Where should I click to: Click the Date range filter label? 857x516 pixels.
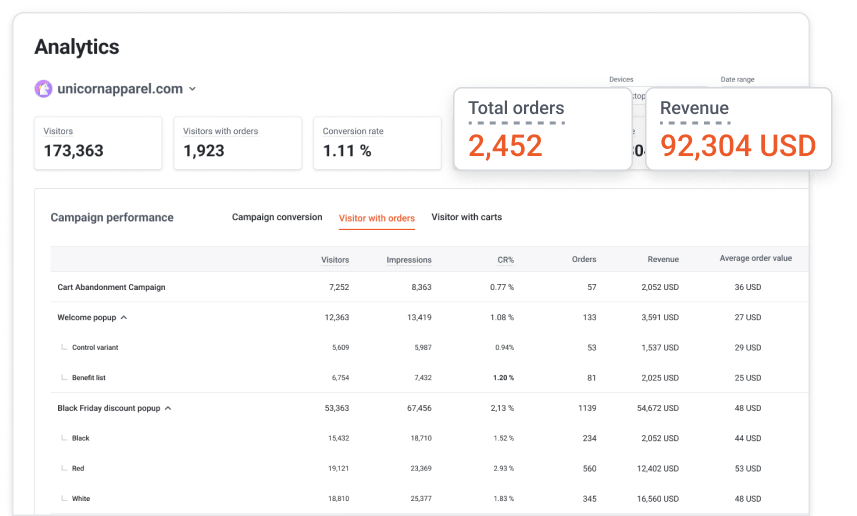(x=737, y=79)
